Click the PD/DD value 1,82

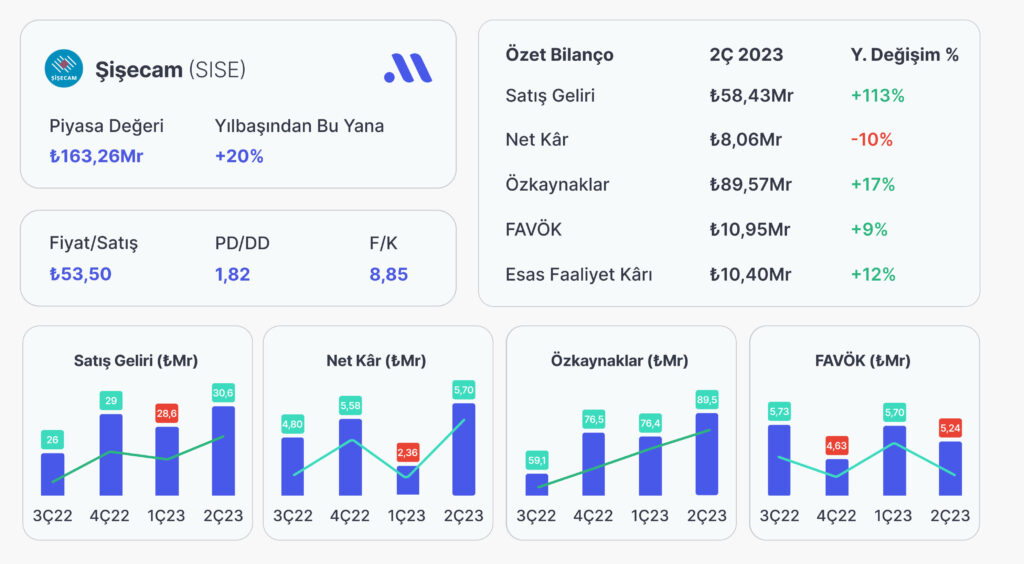coord(232,274)
